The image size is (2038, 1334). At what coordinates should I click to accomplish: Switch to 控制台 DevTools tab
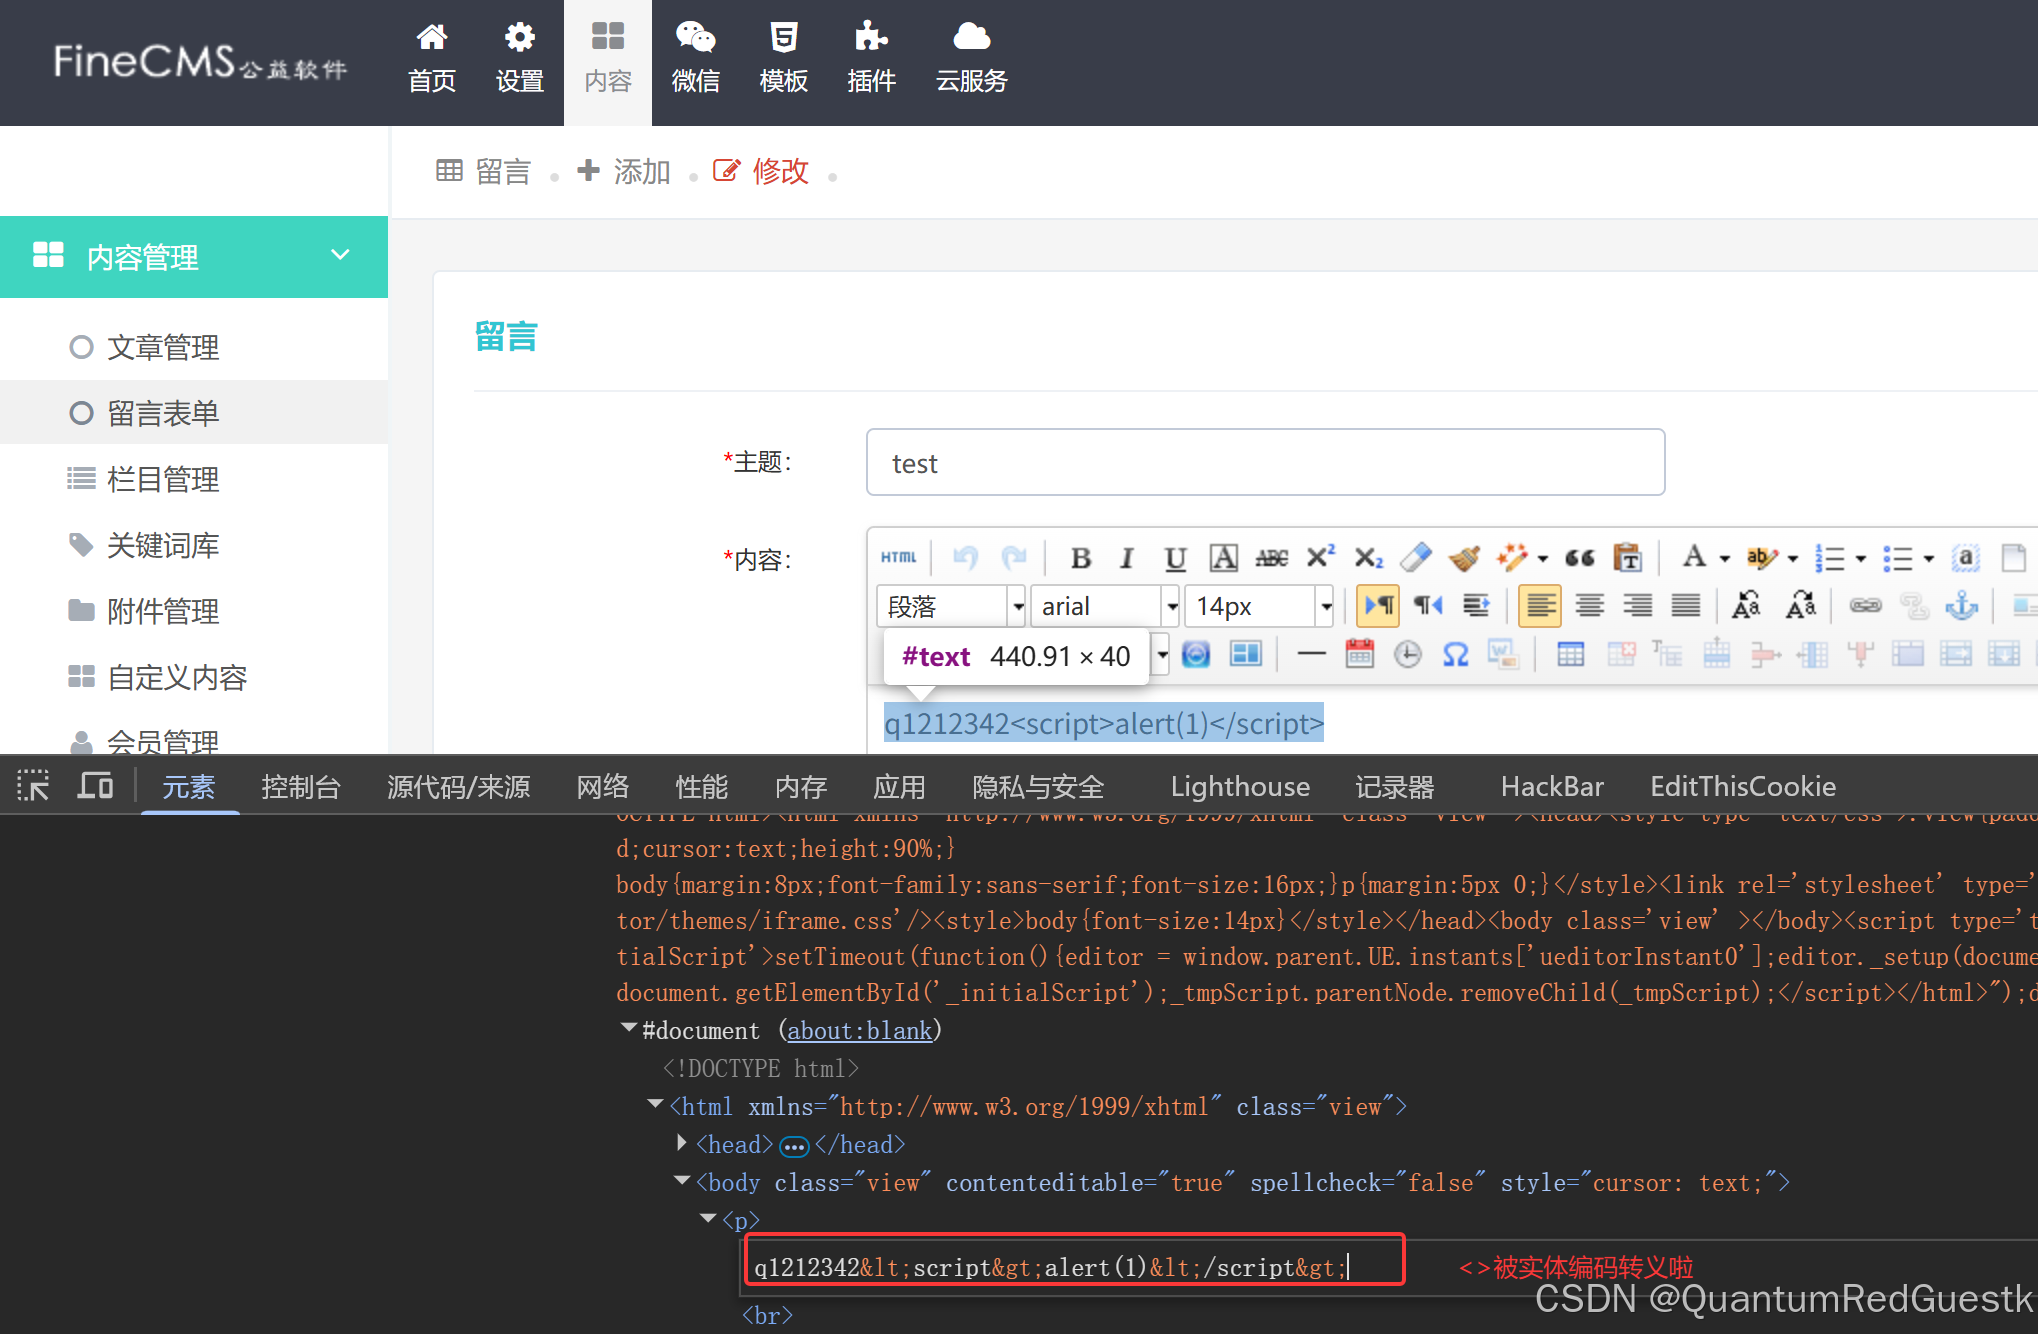300,787
